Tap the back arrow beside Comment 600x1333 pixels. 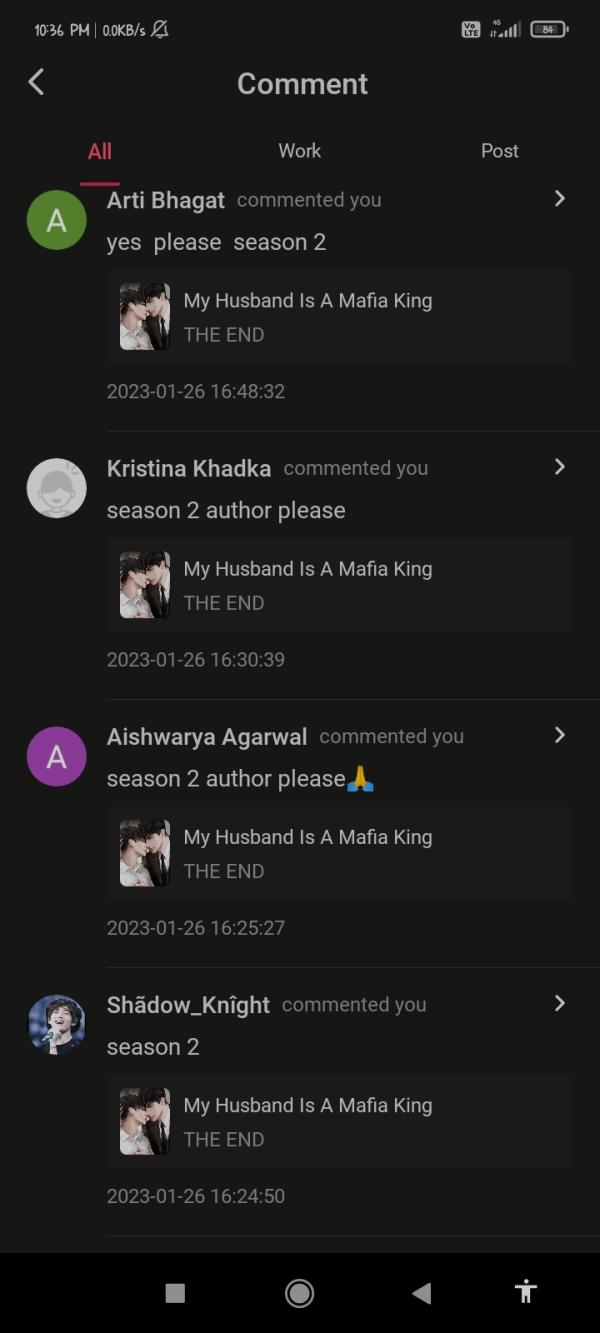[x=36, y=82]
